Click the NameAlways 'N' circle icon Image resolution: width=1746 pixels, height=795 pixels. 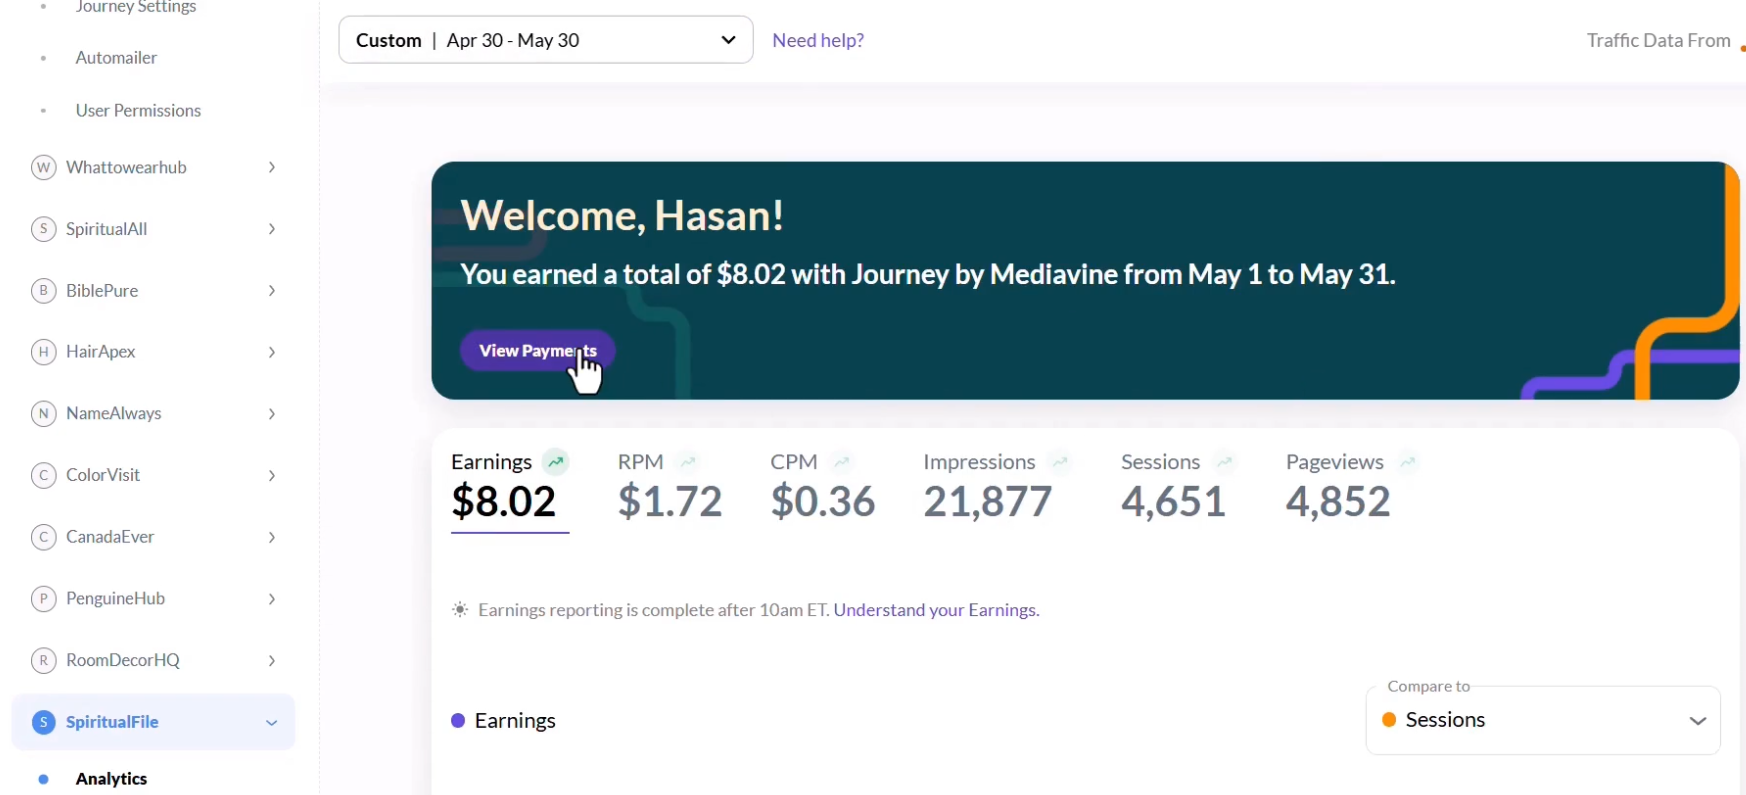pos(43,414)
